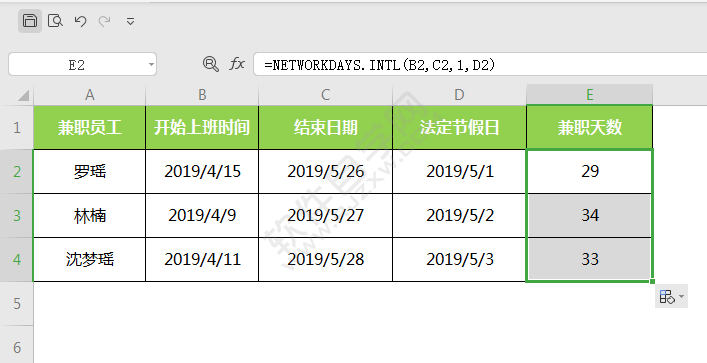The width and height of the screenshot is (707, 363).
Task: Open the fx insert function dialog
Action: click(x=237, y=64)
